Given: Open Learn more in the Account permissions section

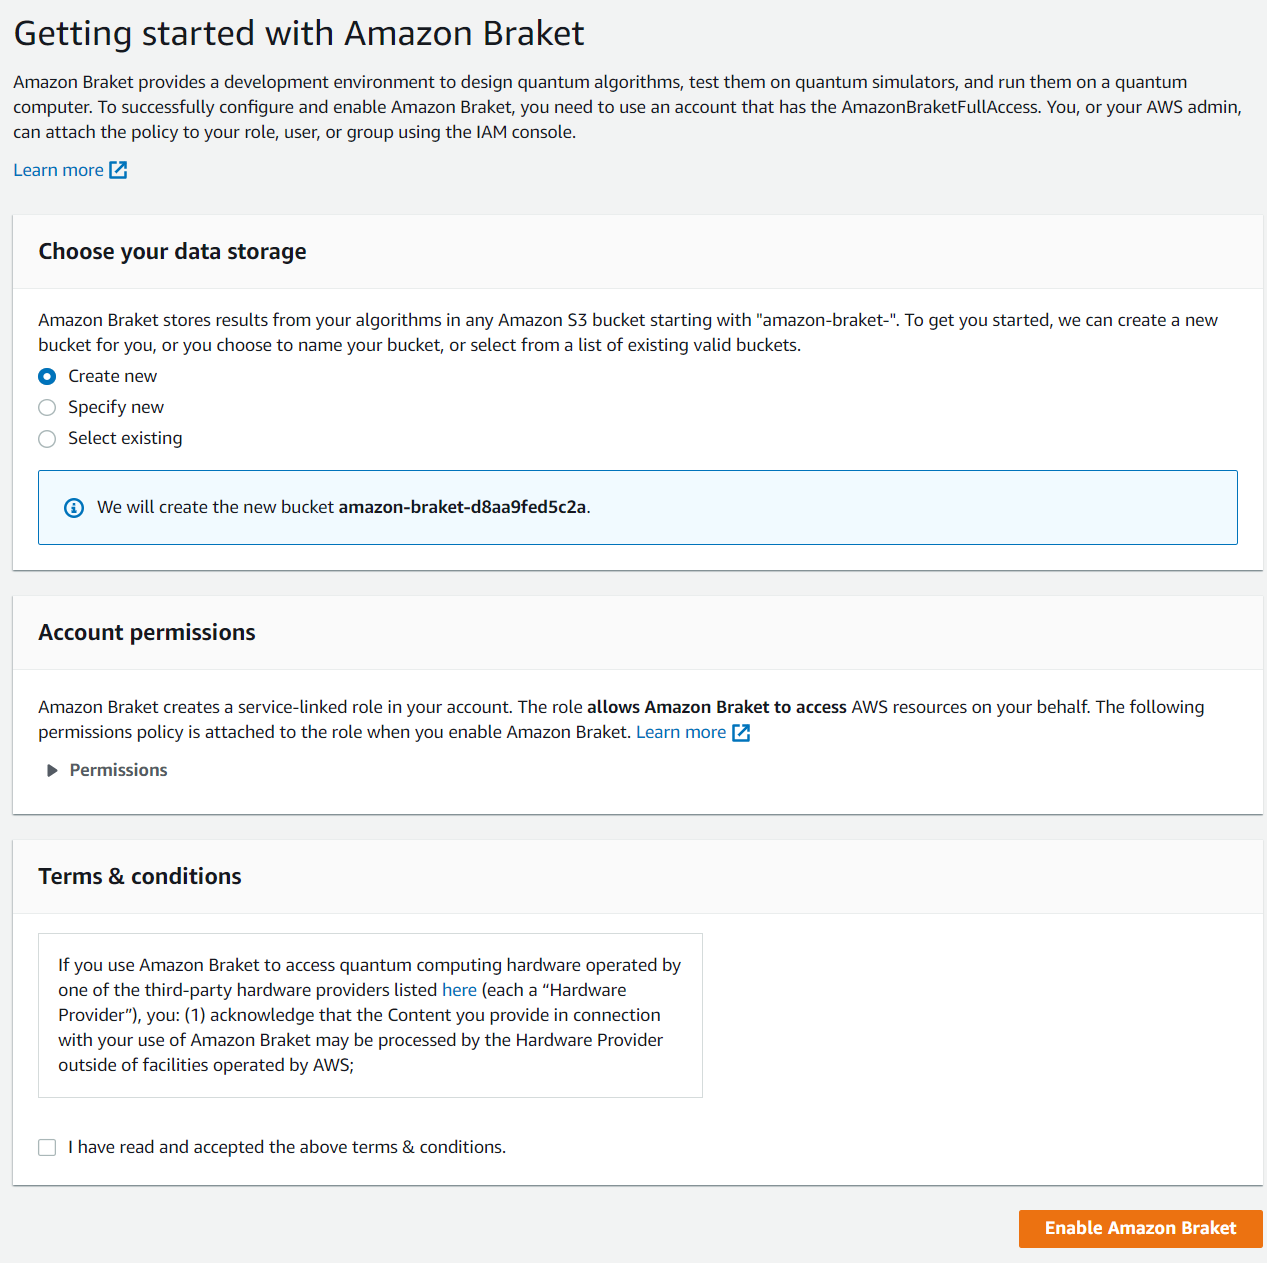Looking at the screenshot, I should click(680, 732).
